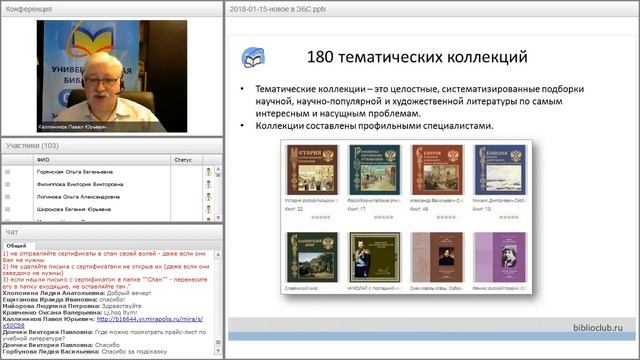Click the biblioclub.ru footer text
The width and height of the screenshot is (640, 360).
598,327
